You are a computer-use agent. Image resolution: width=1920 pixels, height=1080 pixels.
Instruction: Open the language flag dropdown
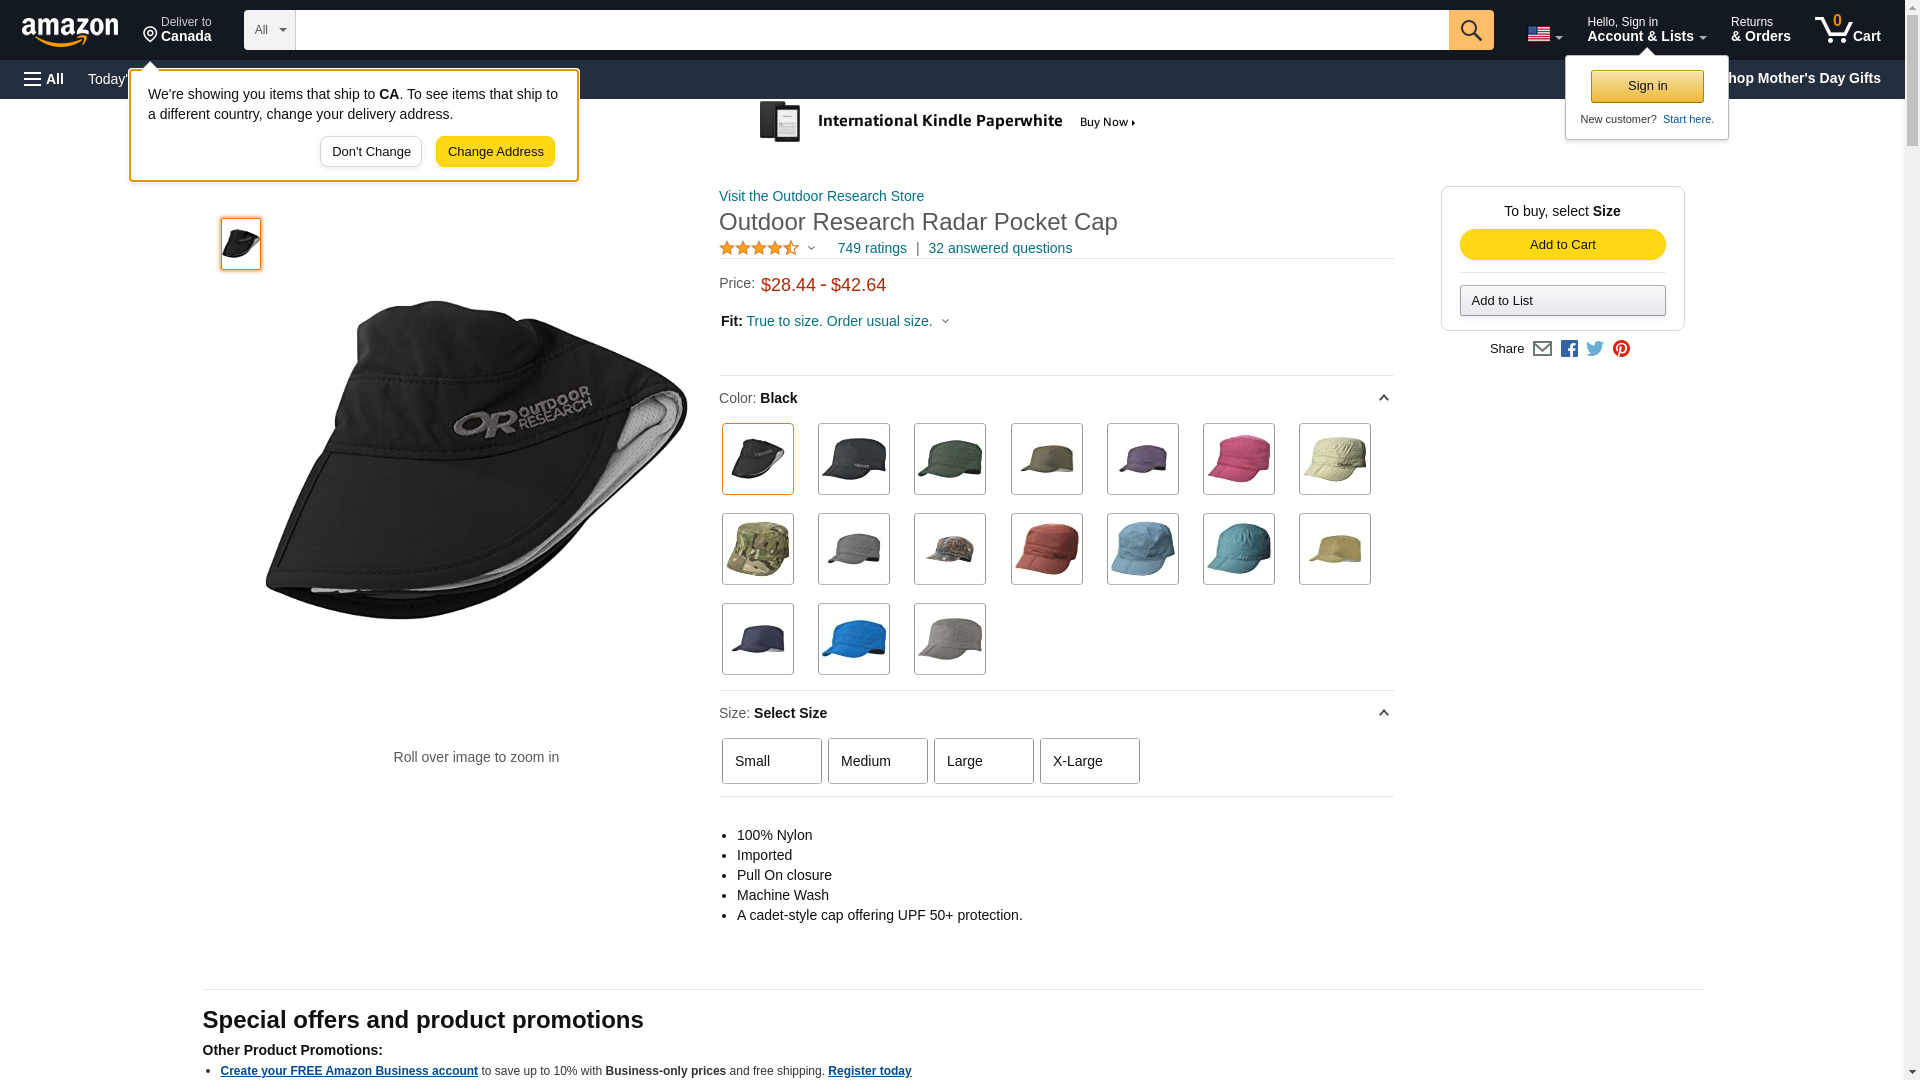pyautogui.click(x=1544, y=34)
